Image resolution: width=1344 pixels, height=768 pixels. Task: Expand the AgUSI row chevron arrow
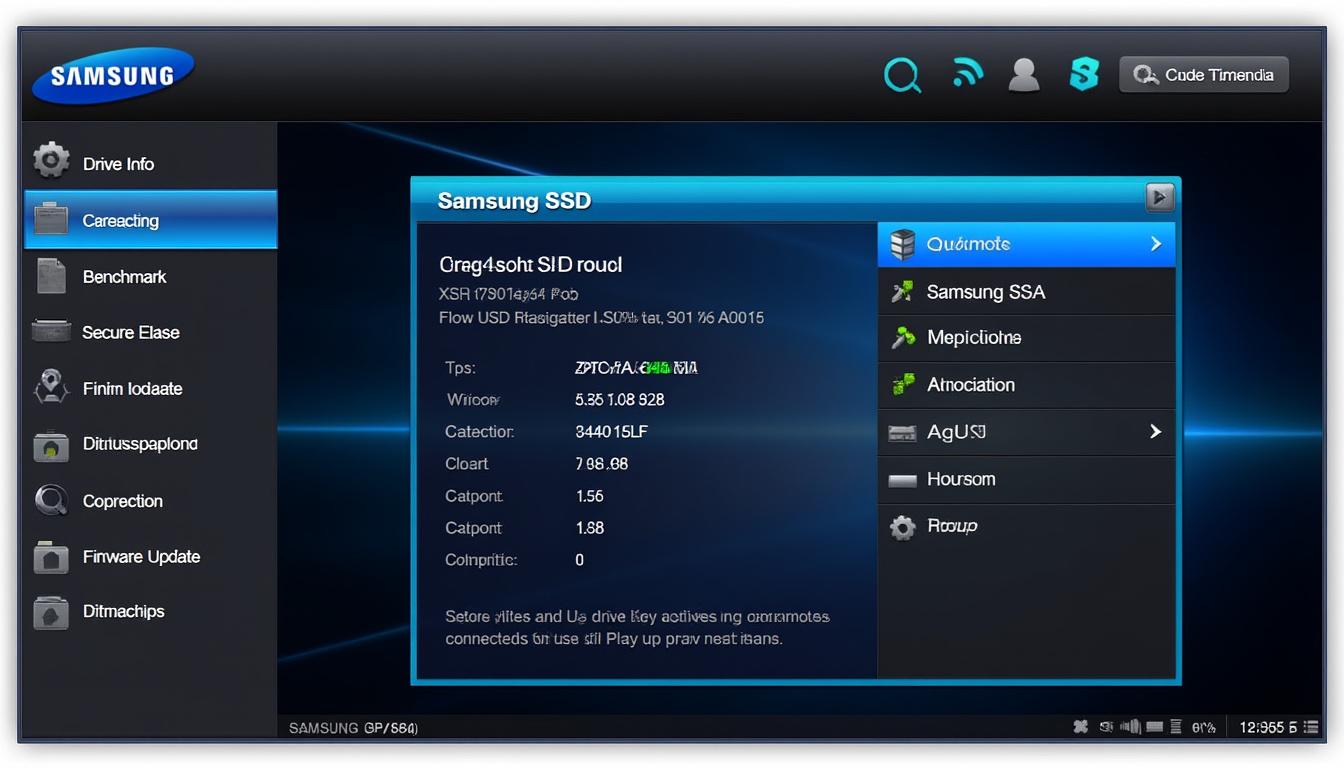[1156, 432]
